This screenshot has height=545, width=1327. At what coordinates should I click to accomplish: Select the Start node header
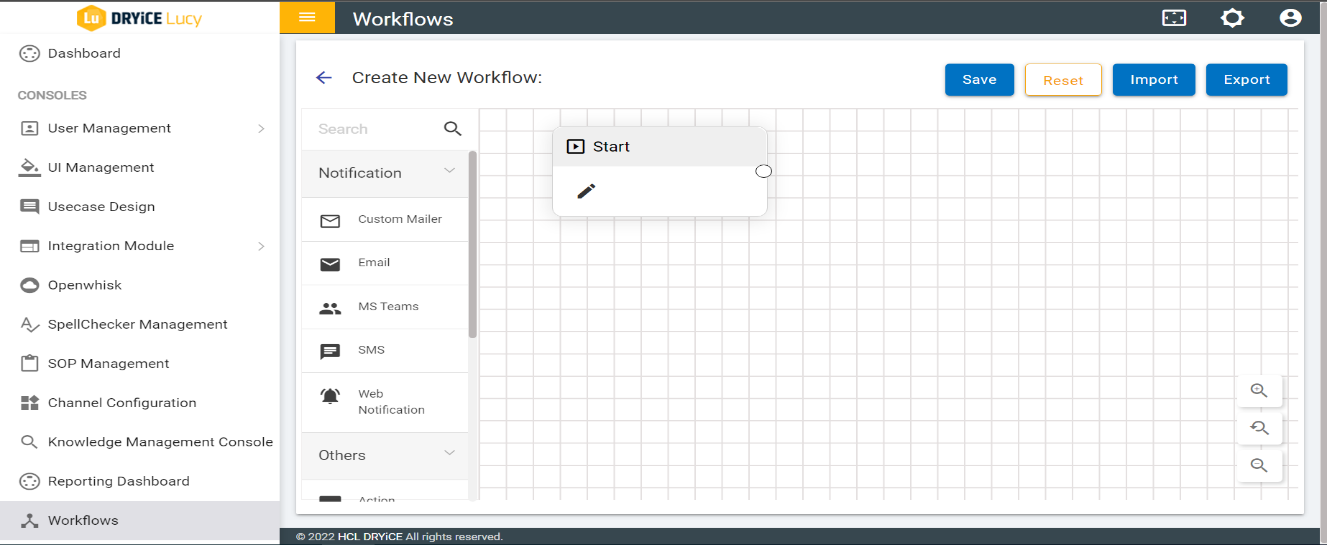[660, 146]
